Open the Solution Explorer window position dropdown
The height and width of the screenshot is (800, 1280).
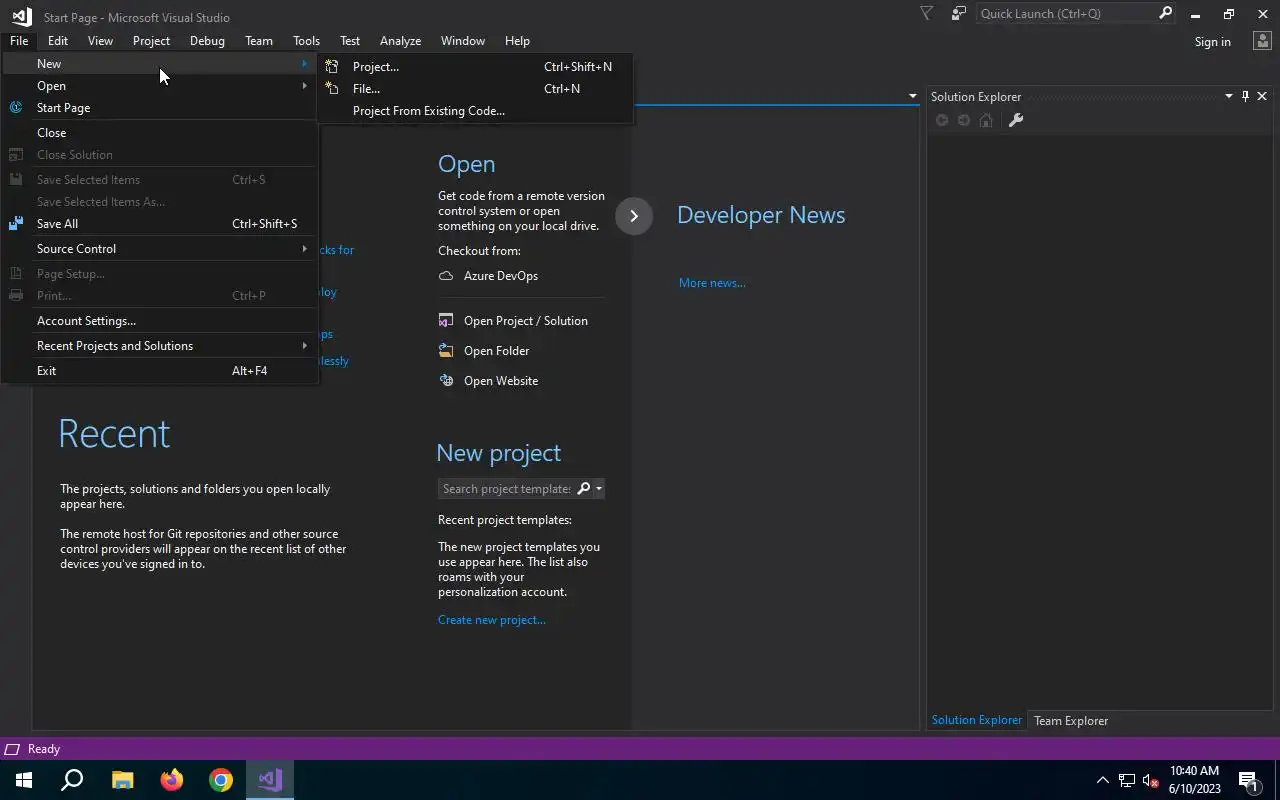[1228, 96]
